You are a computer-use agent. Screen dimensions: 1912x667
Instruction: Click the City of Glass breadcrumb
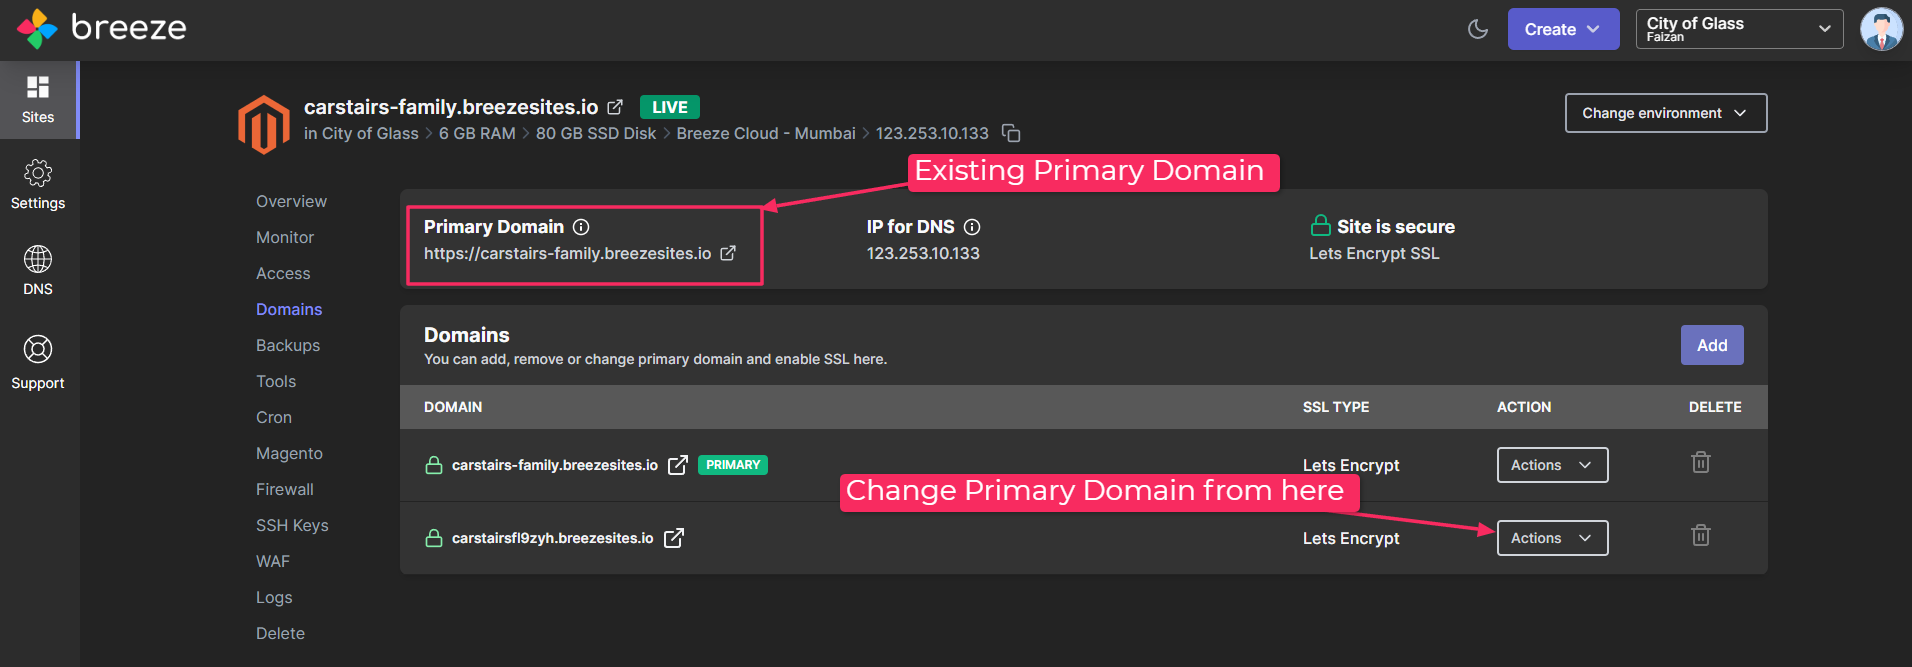click(x=370, y=133)
